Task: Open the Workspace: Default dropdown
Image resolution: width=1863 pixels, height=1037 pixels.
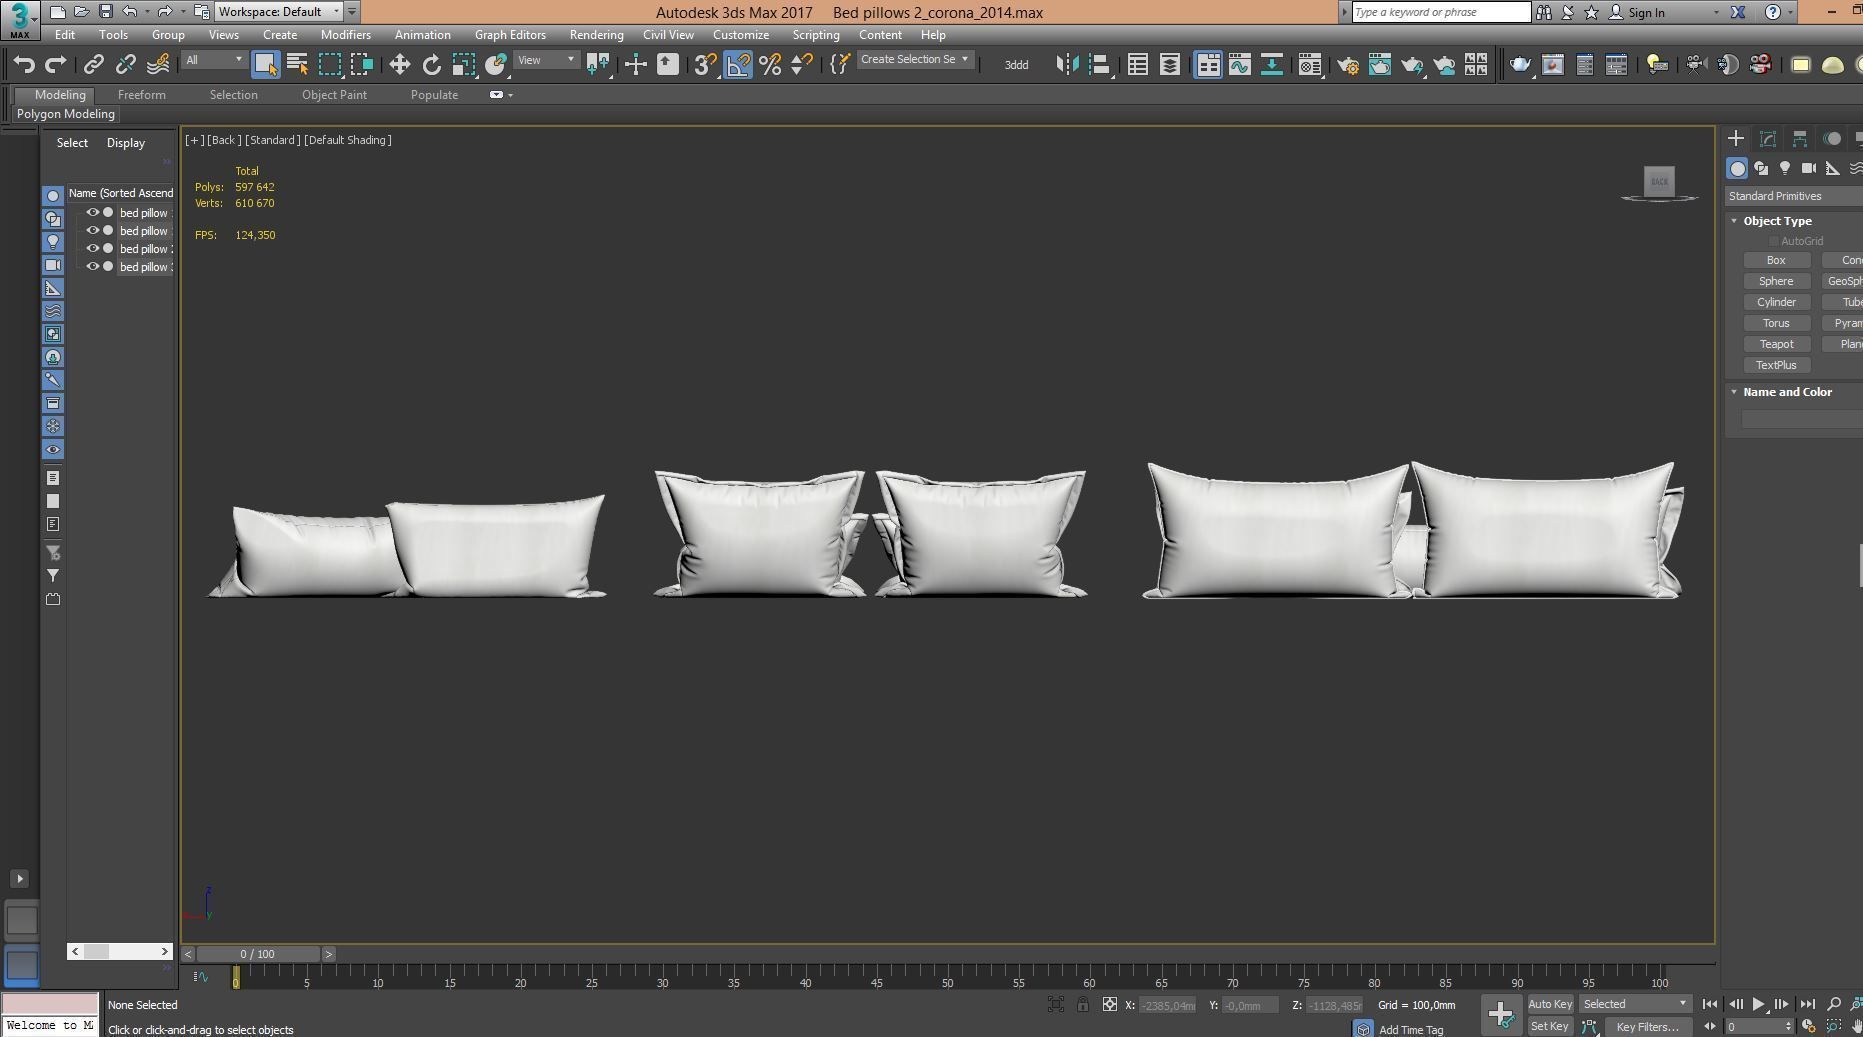Action: 279,12
